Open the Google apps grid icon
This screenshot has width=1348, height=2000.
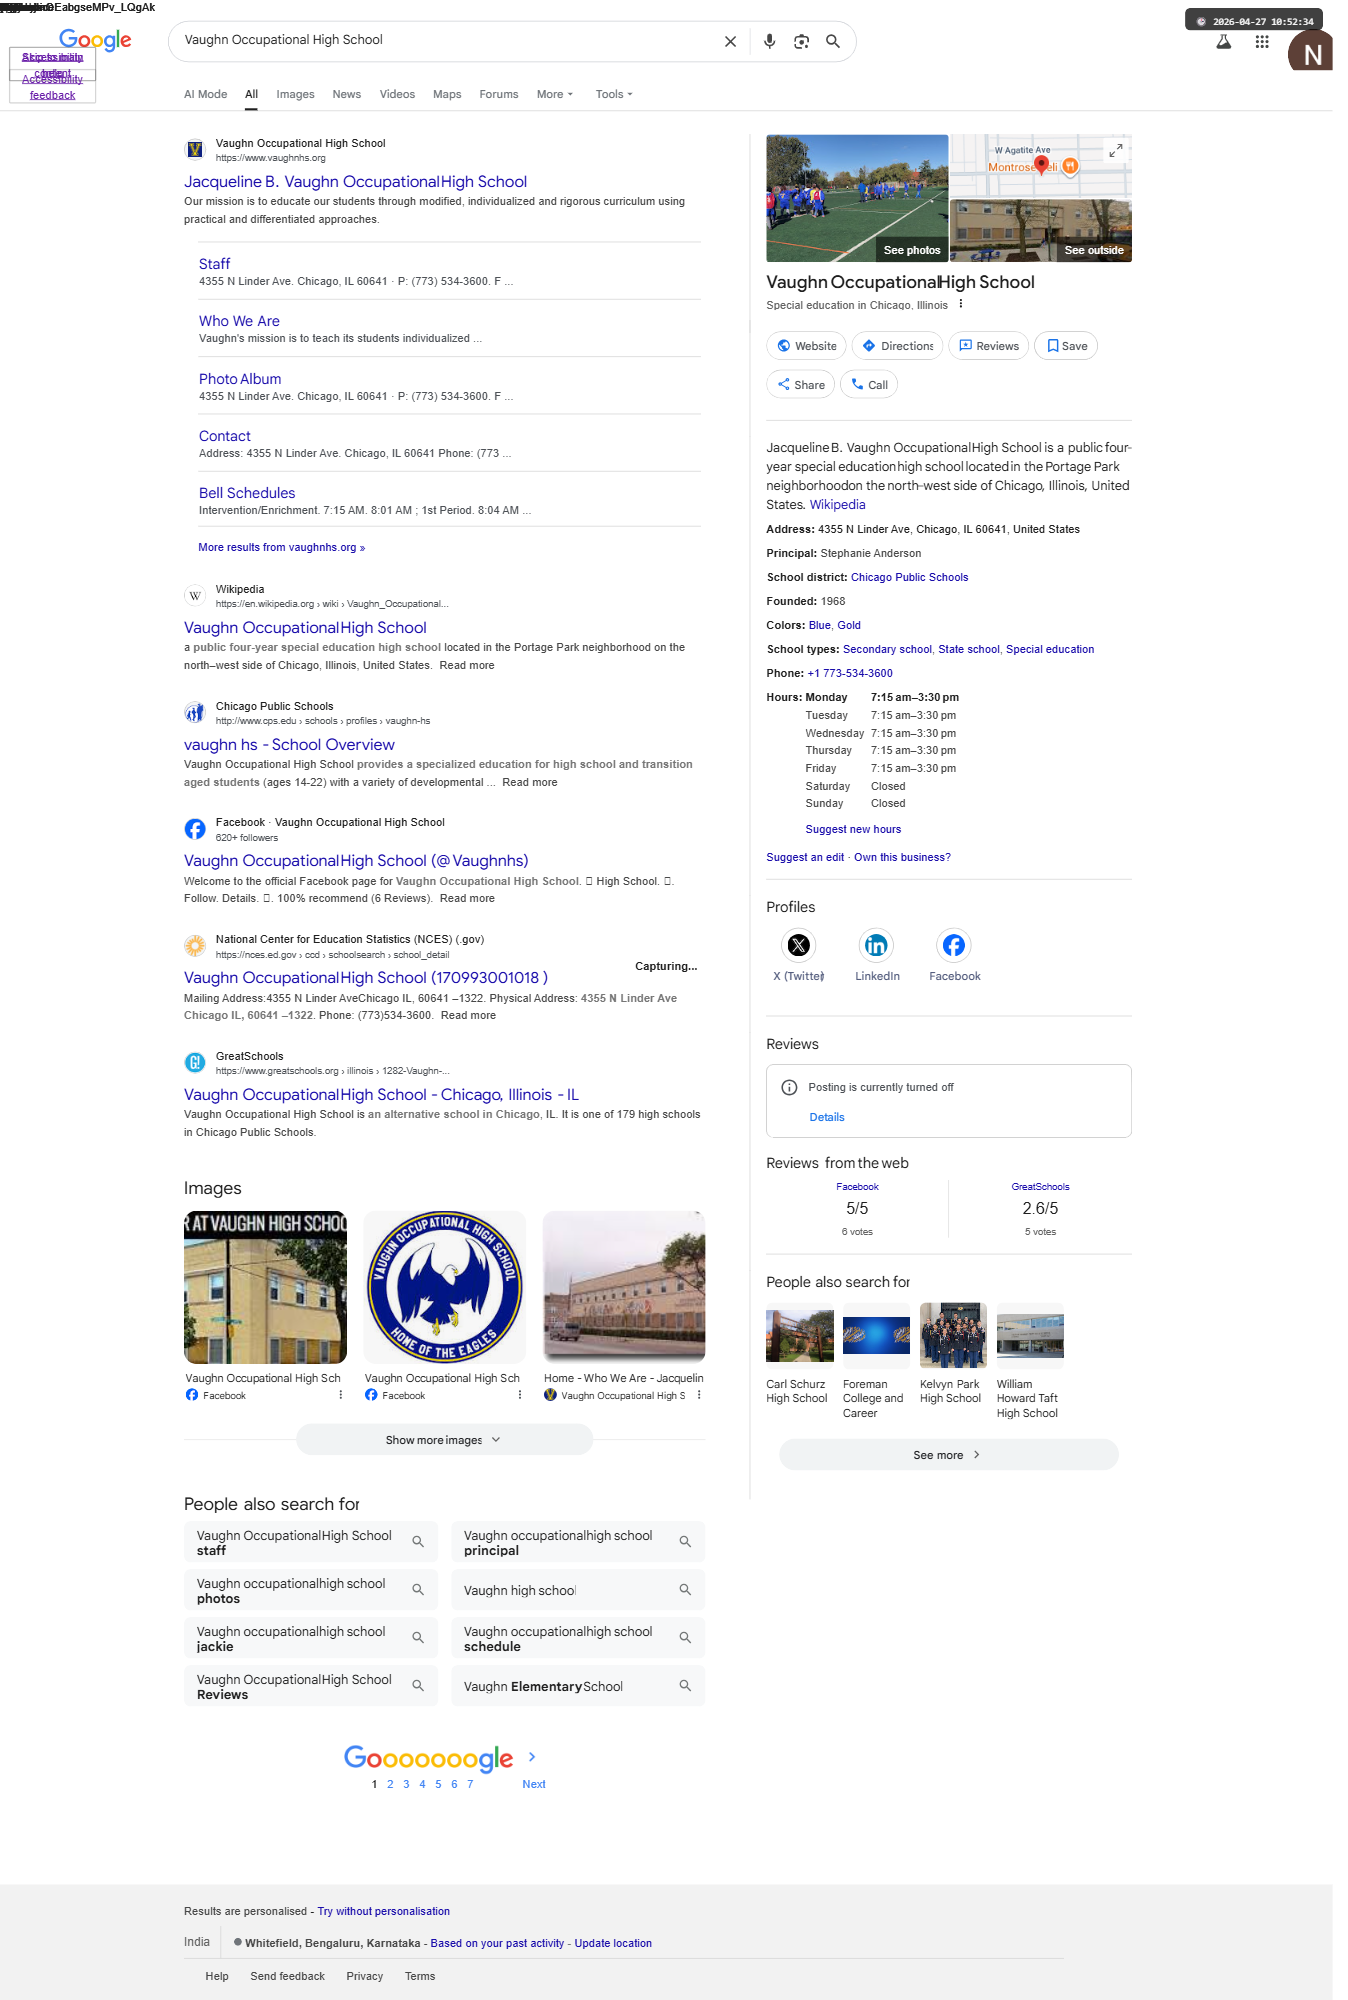click(1262, 42)
